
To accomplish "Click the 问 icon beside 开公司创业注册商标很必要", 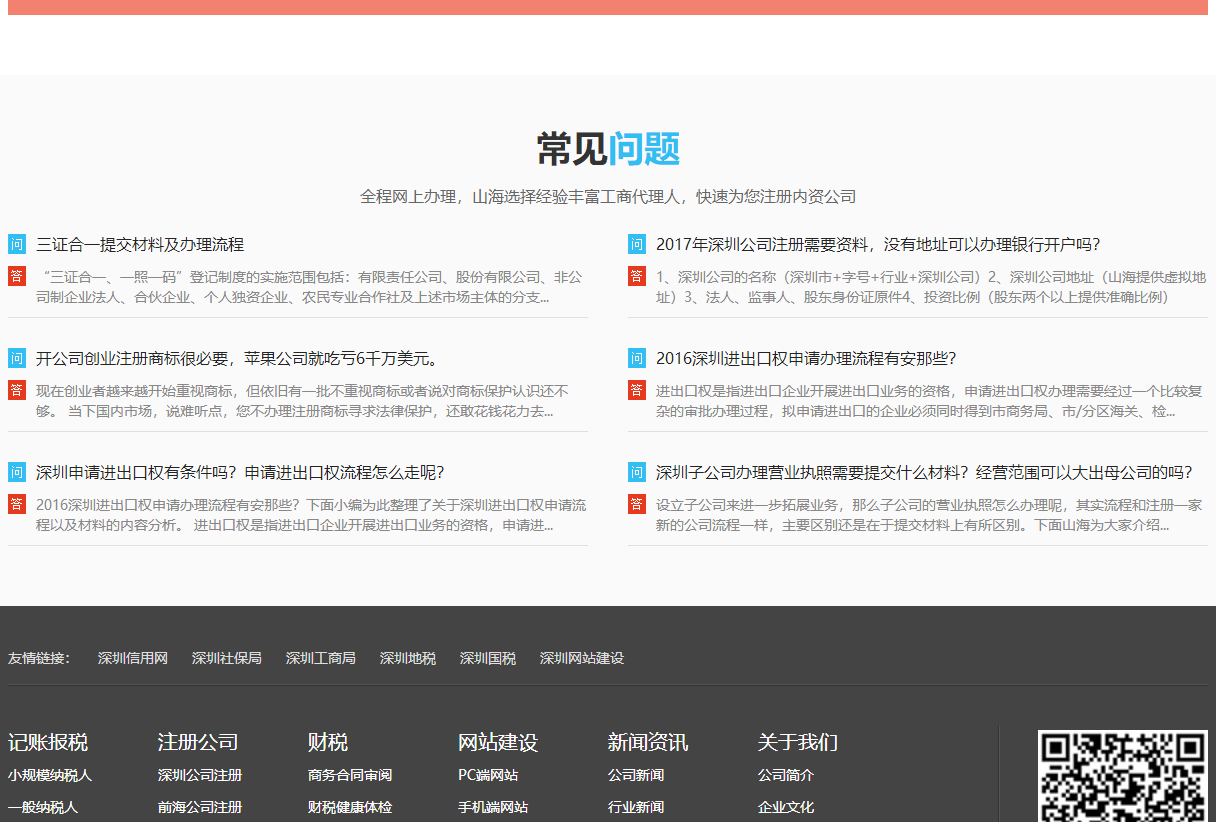I will 17,358.
